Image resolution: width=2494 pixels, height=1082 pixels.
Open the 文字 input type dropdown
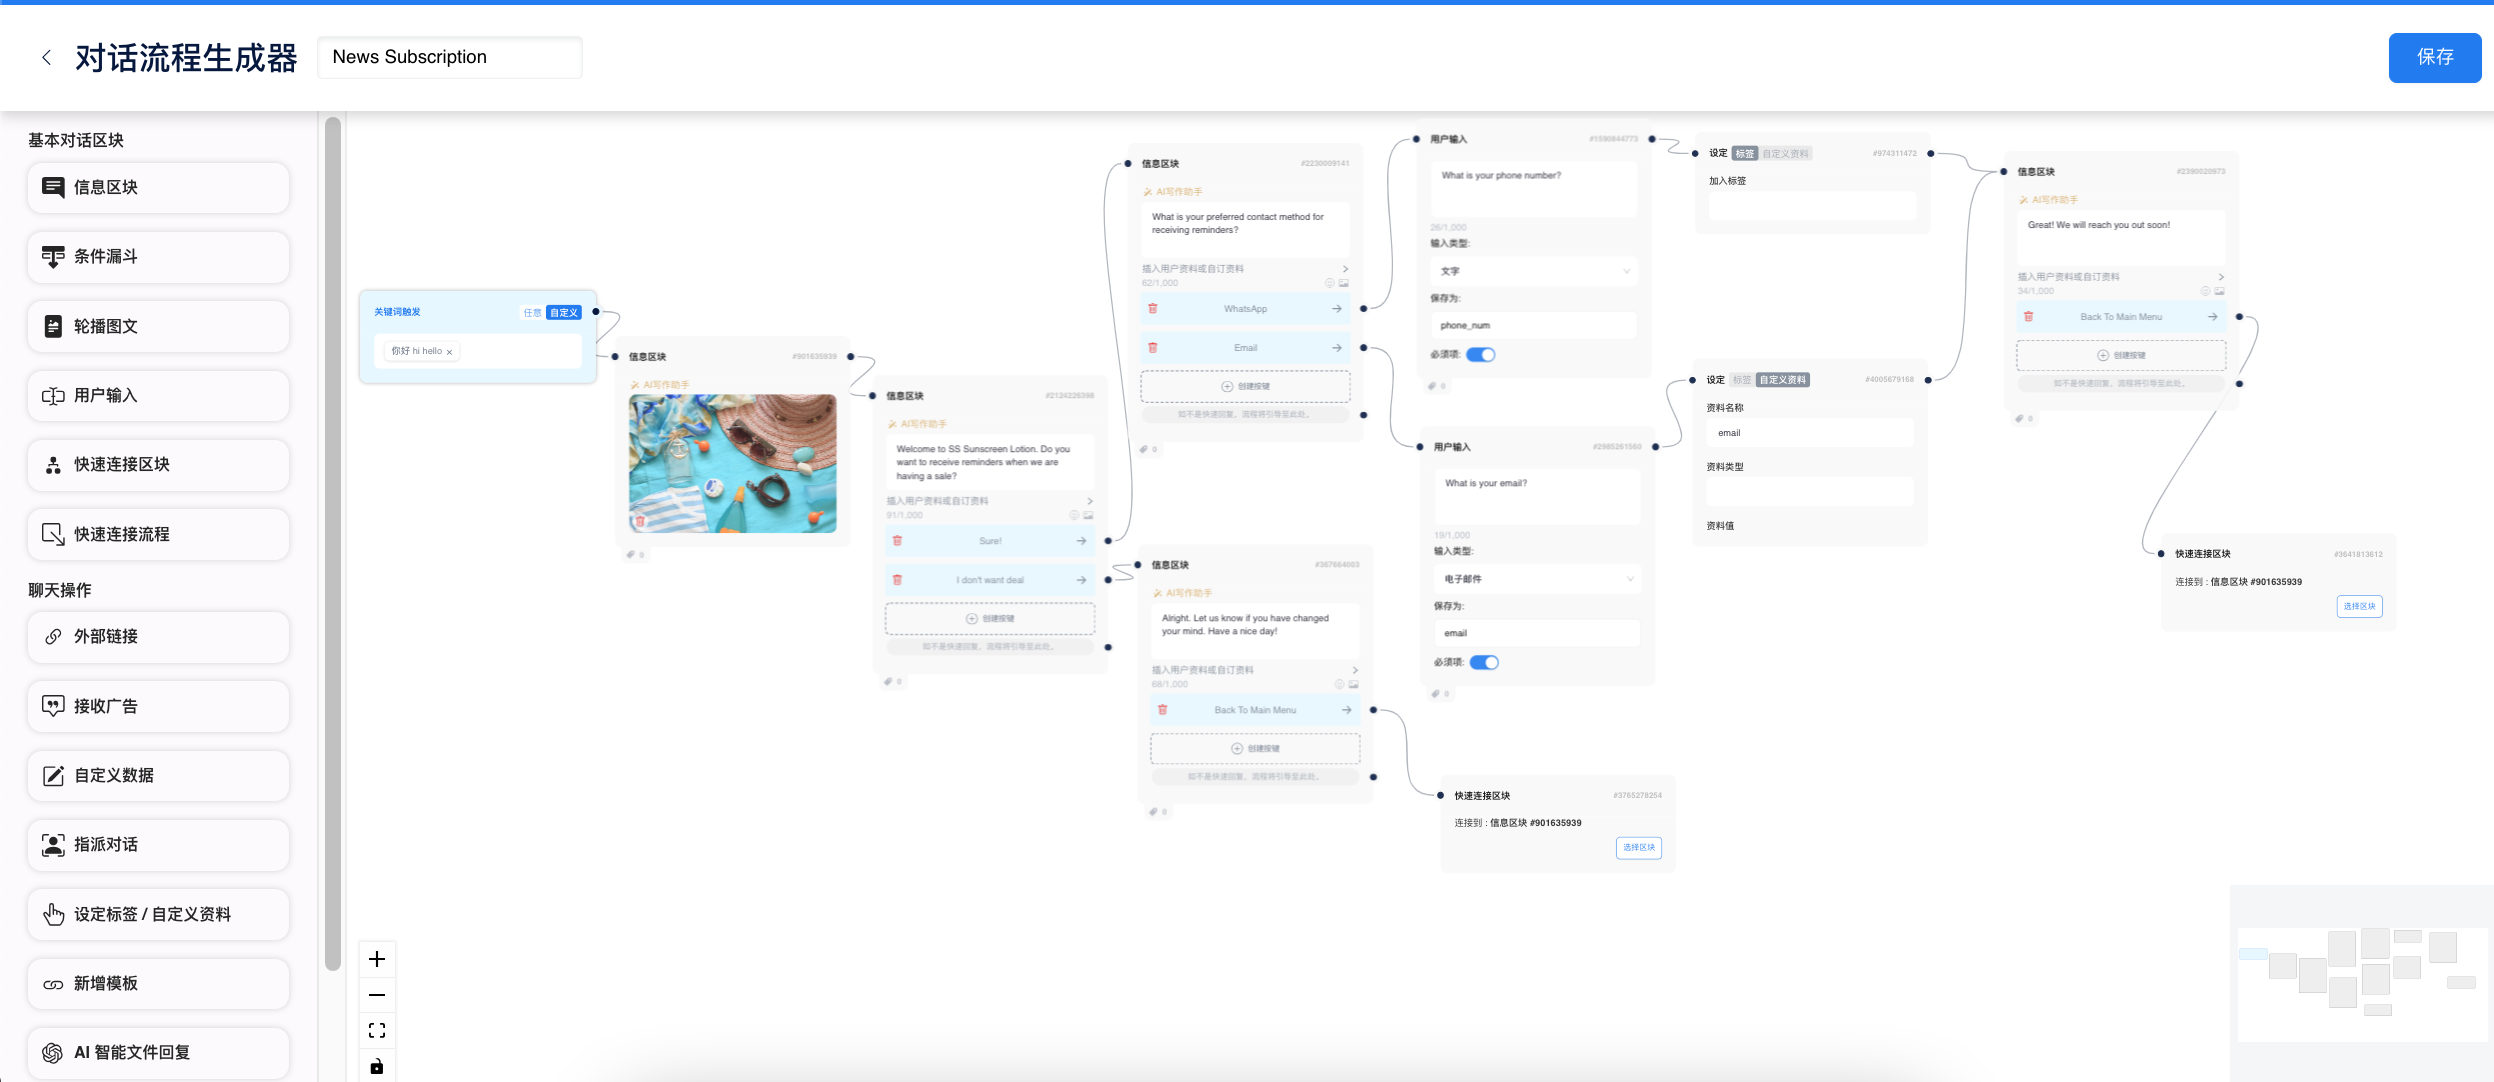1534,271
